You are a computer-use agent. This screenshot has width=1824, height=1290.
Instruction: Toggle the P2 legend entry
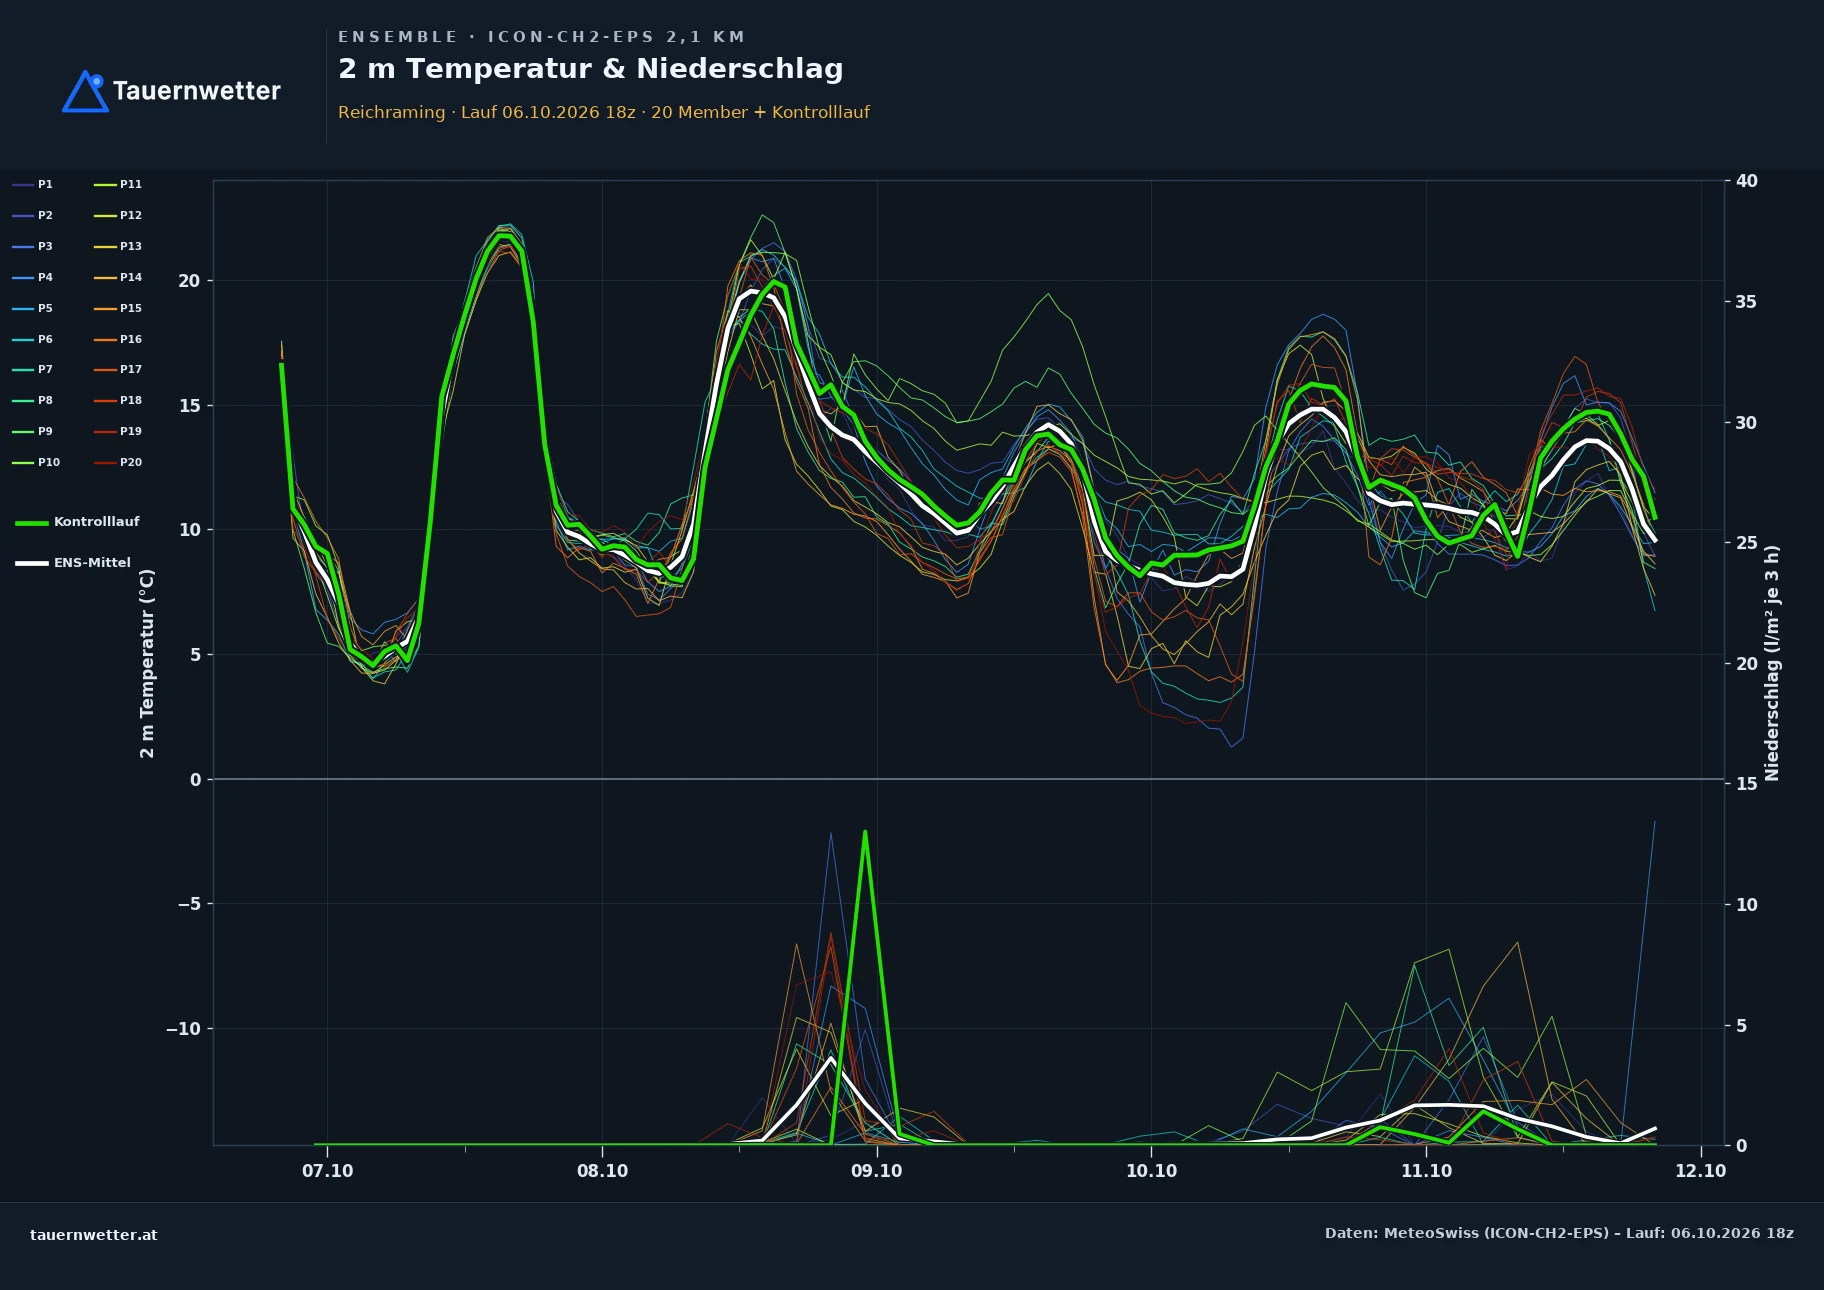click(x=33, y=216)
